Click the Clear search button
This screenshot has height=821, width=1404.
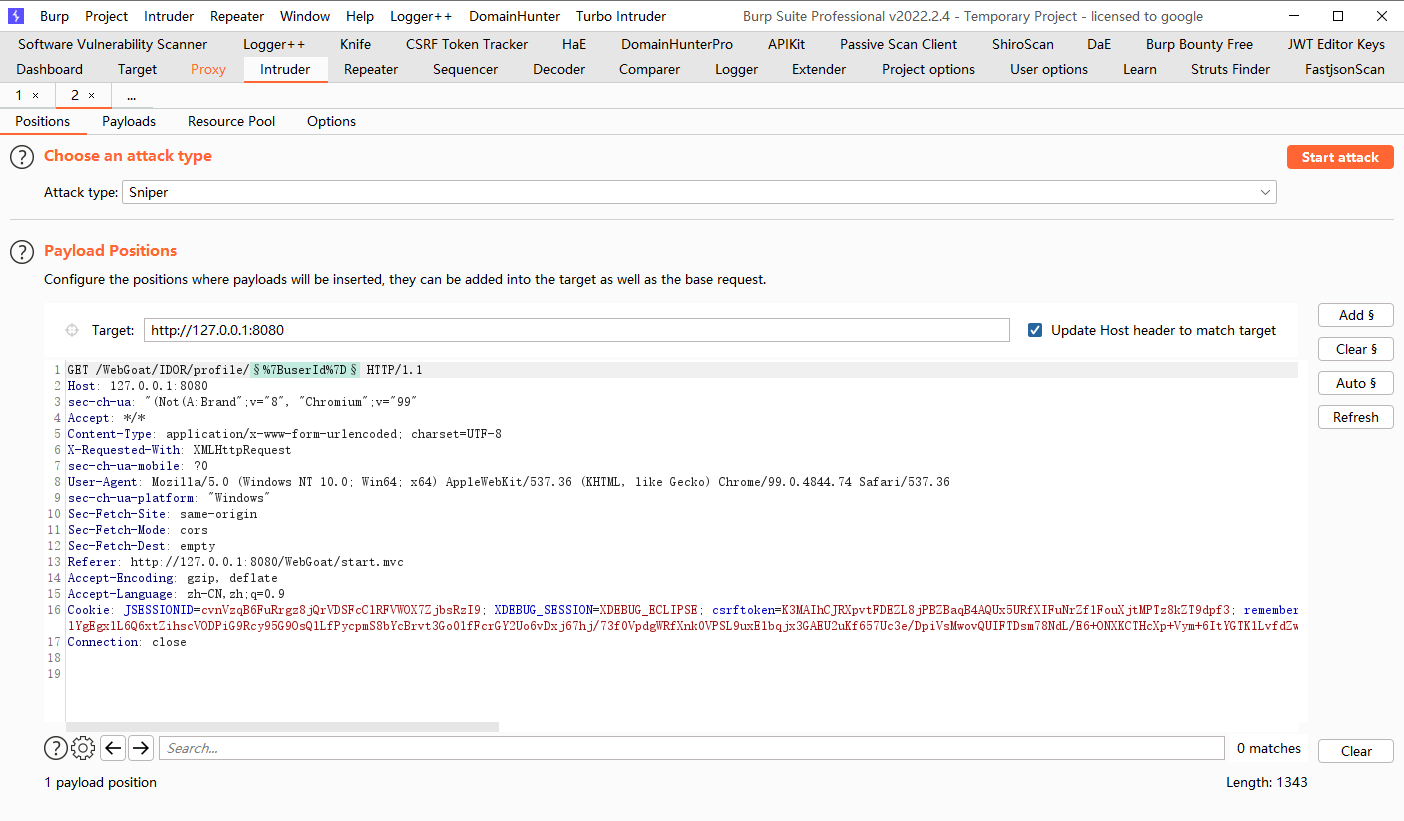coord(1356,751)
